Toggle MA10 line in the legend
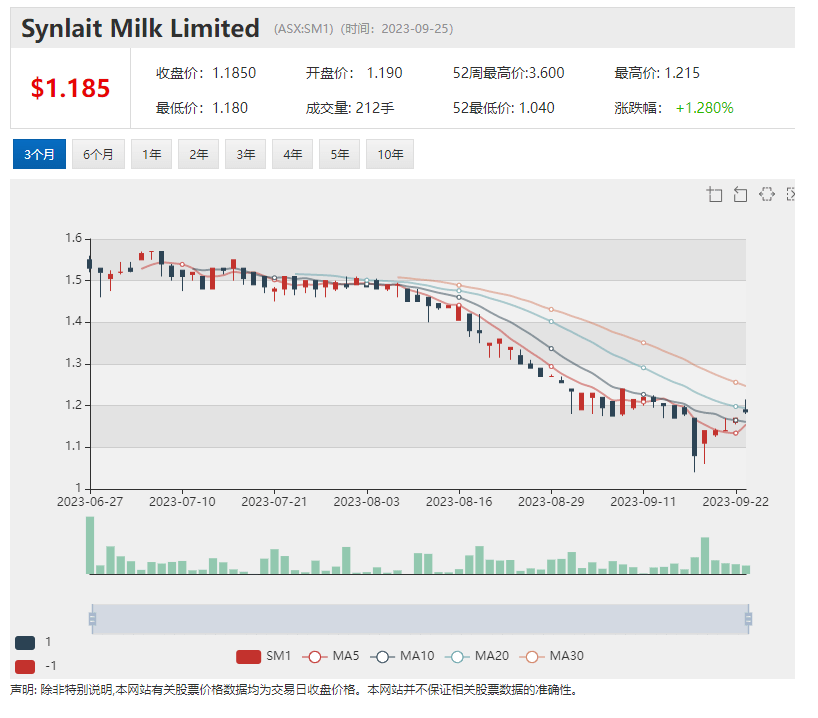The image size is (818, 718). (402, 656)
